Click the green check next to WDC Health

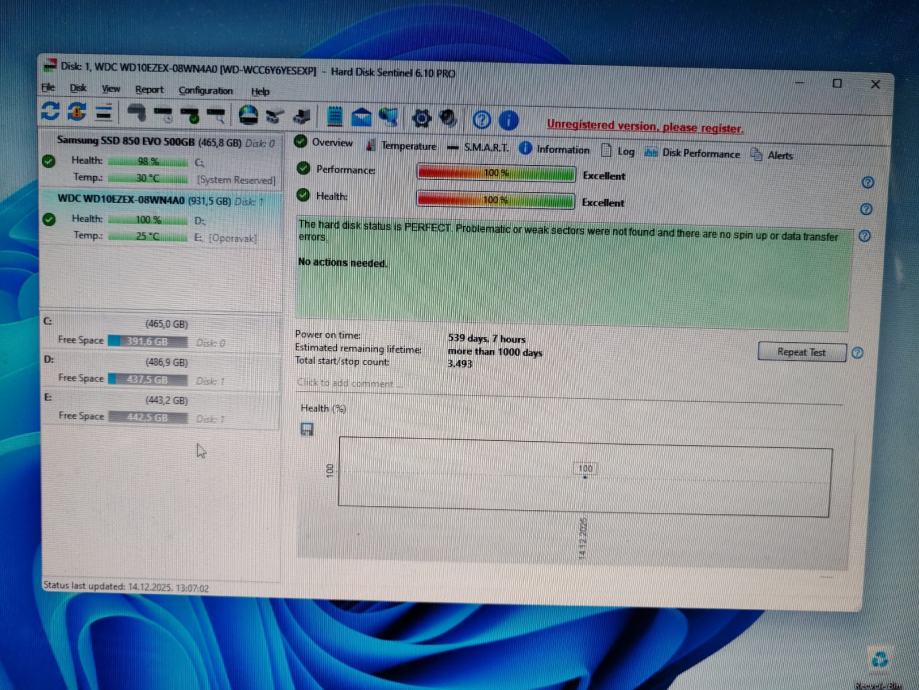tap(49, 219)
